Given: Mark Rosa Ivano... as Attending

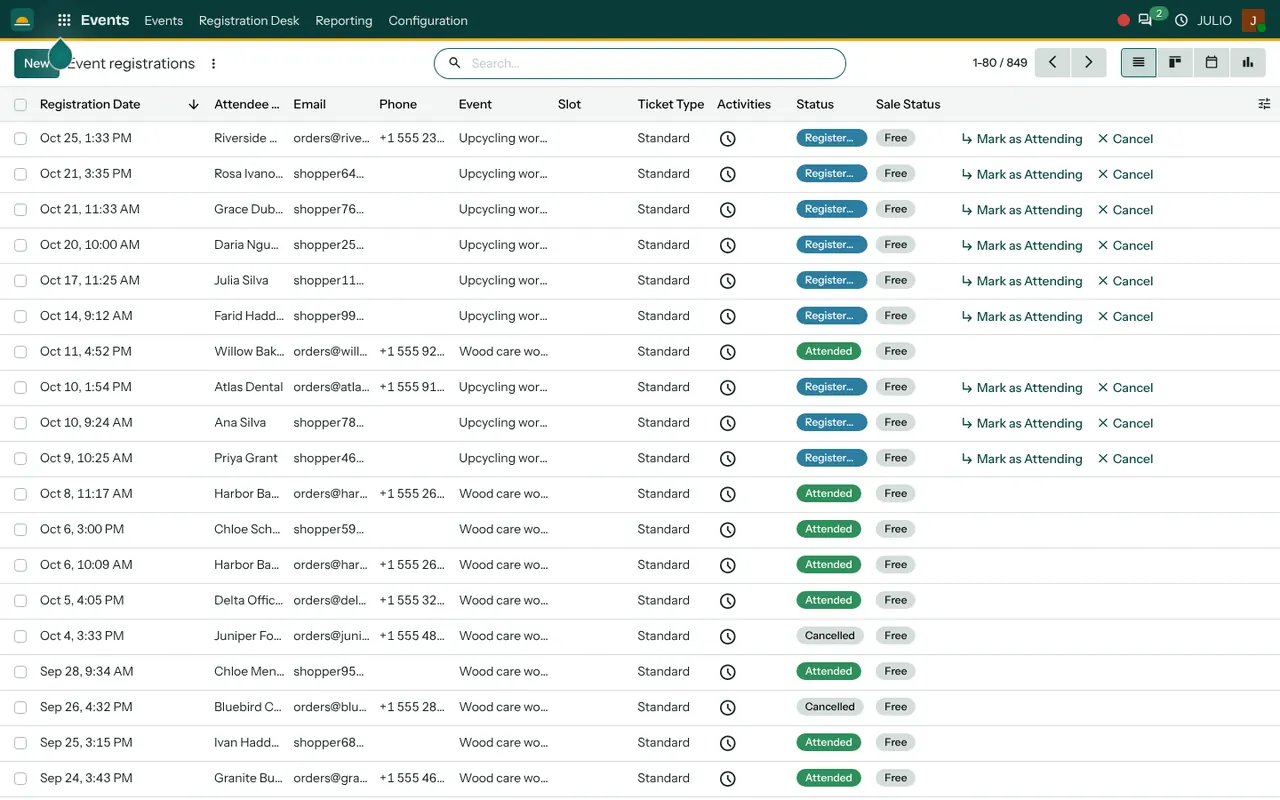Looking at the screenshot, I should (x=1022, y=174).
